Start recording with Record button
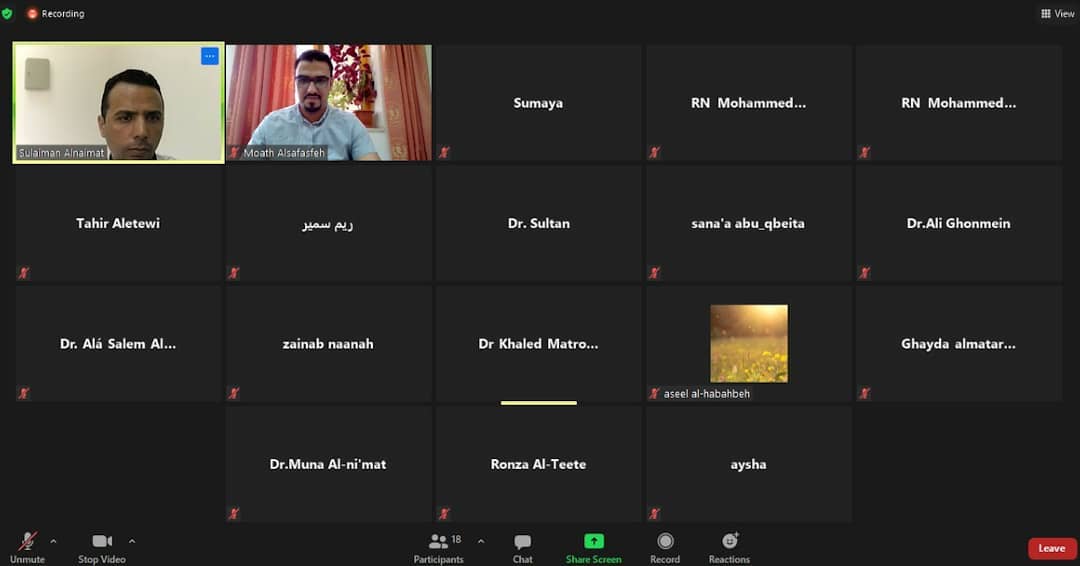 click(665, 543)
